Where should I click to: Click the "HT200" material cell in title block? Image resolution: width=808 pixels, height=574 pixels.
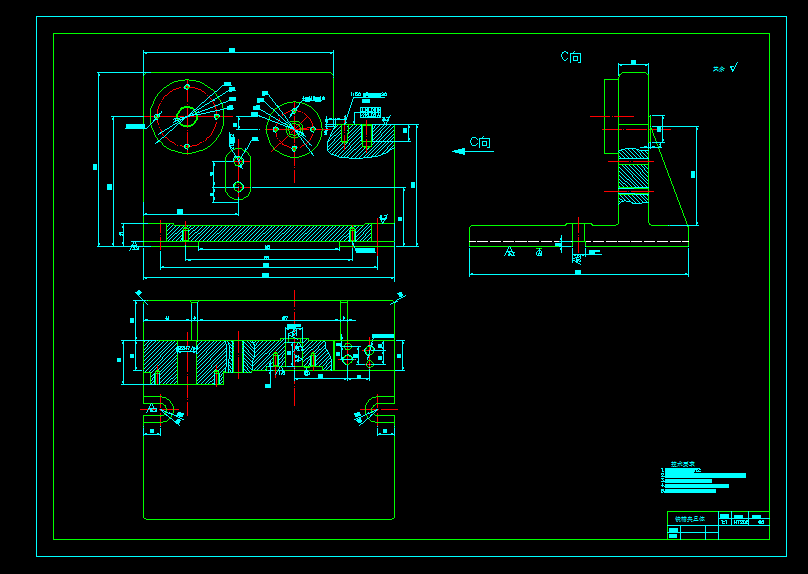click(x=740, y=522)
